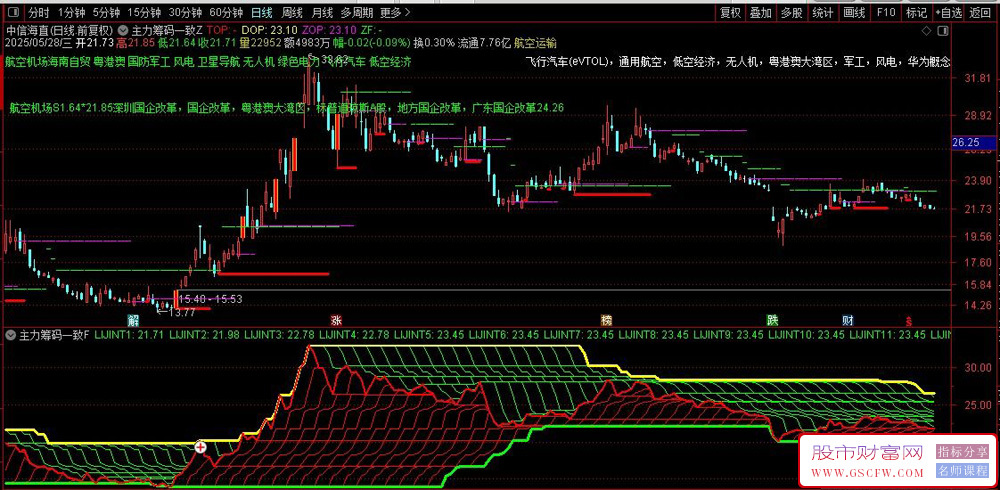This screenshot has width=1000, height=490.
Task: Open F10 company info
Action: (x=885, y=12)
